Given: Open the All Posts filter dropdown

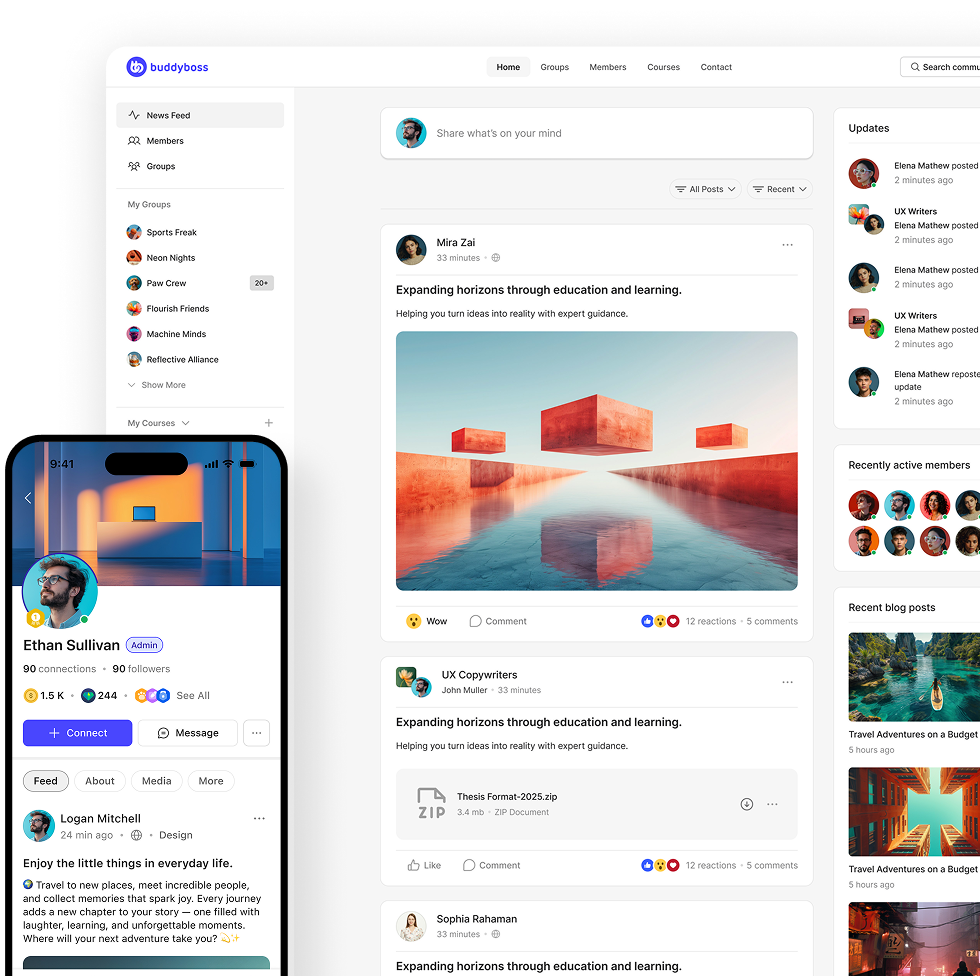Looking at the screenshot, I should [706, 189].
